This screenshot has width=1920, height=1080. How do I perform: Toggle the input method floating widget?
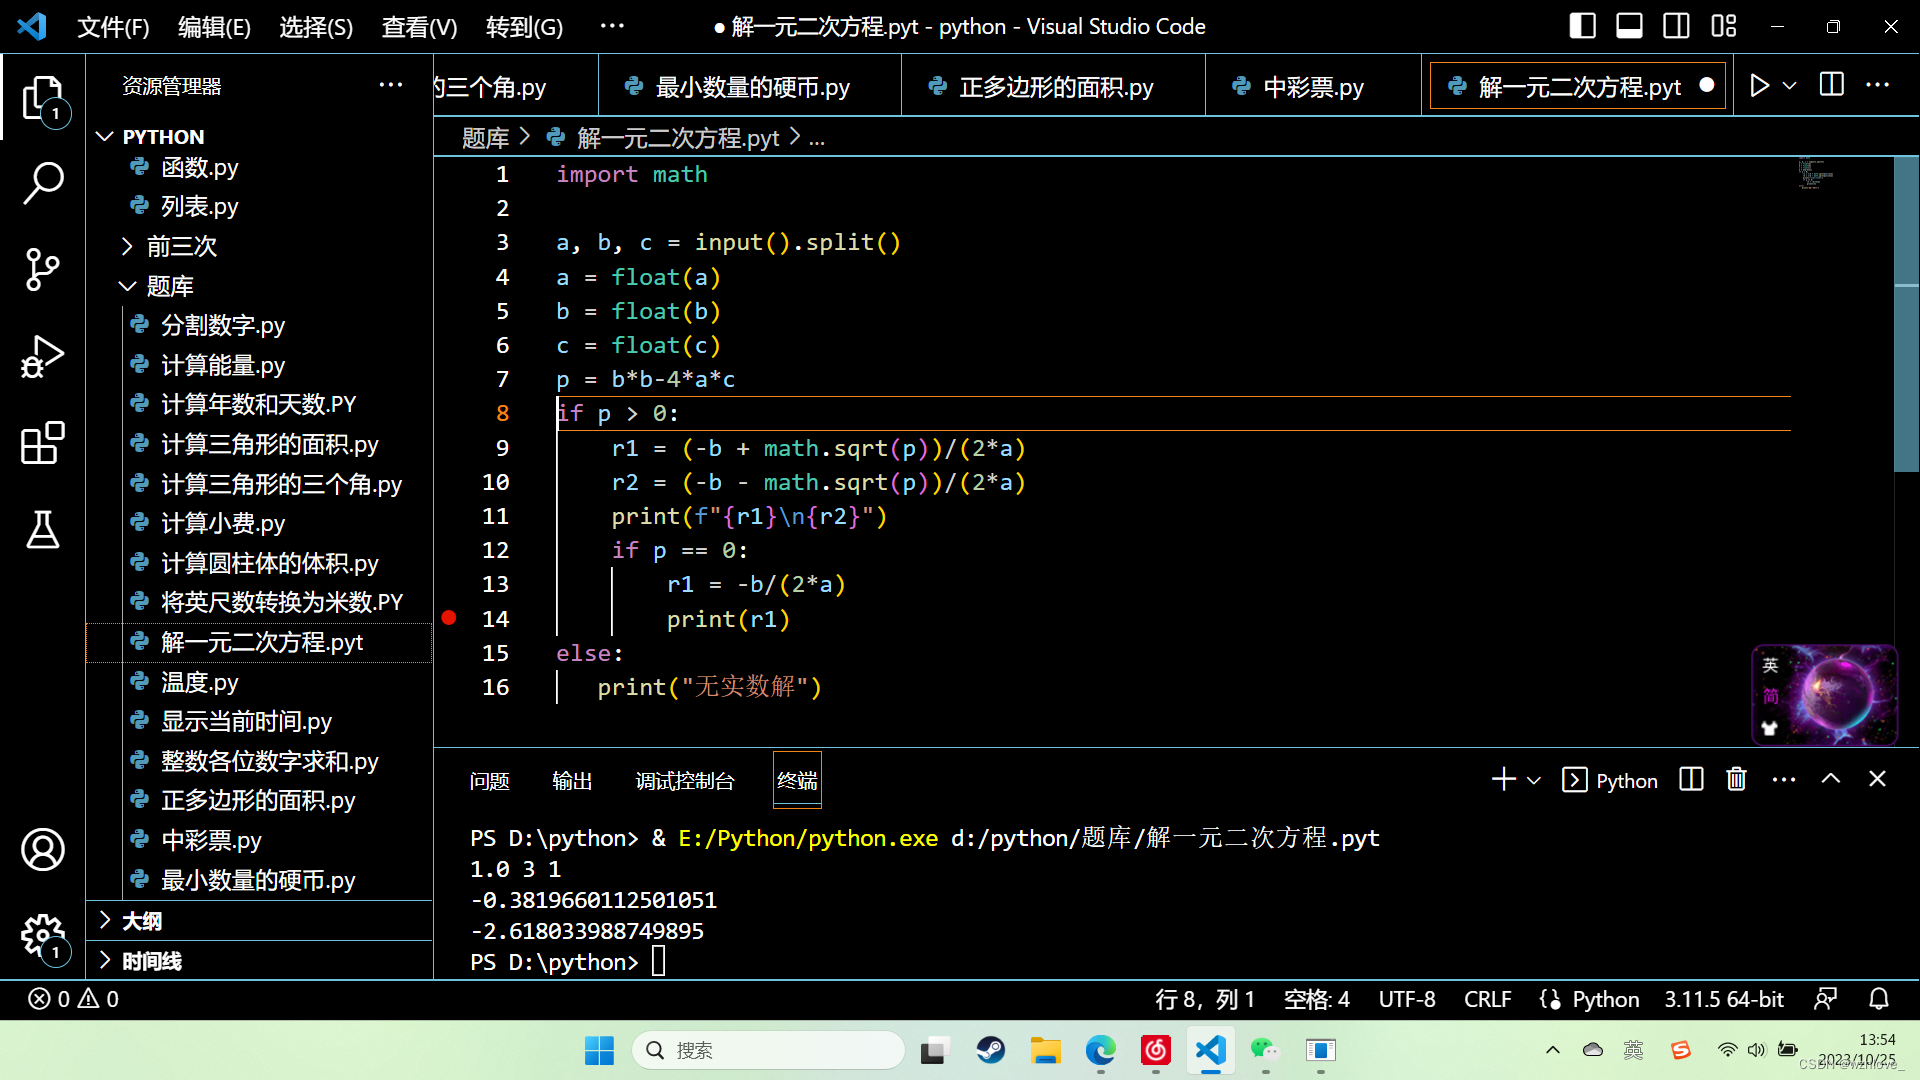pos(1825,696)
